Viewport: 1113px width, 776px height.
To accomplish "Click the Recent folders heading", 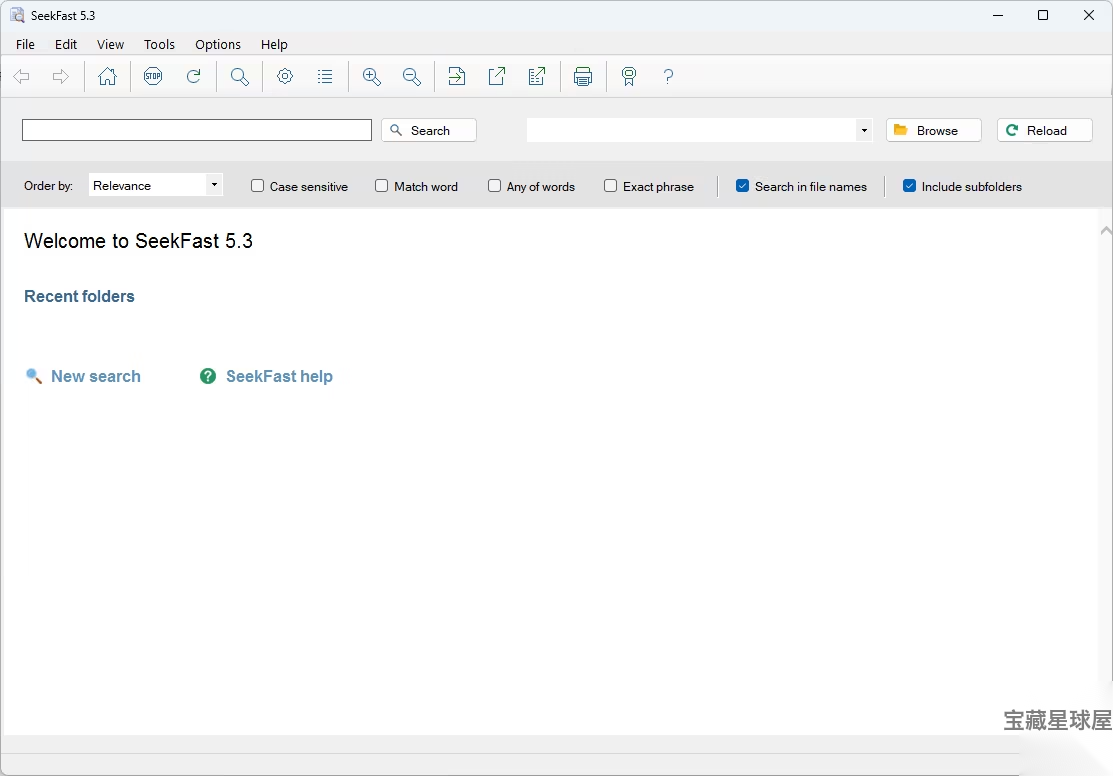I will pyautogui.click(x=80, y=296).
